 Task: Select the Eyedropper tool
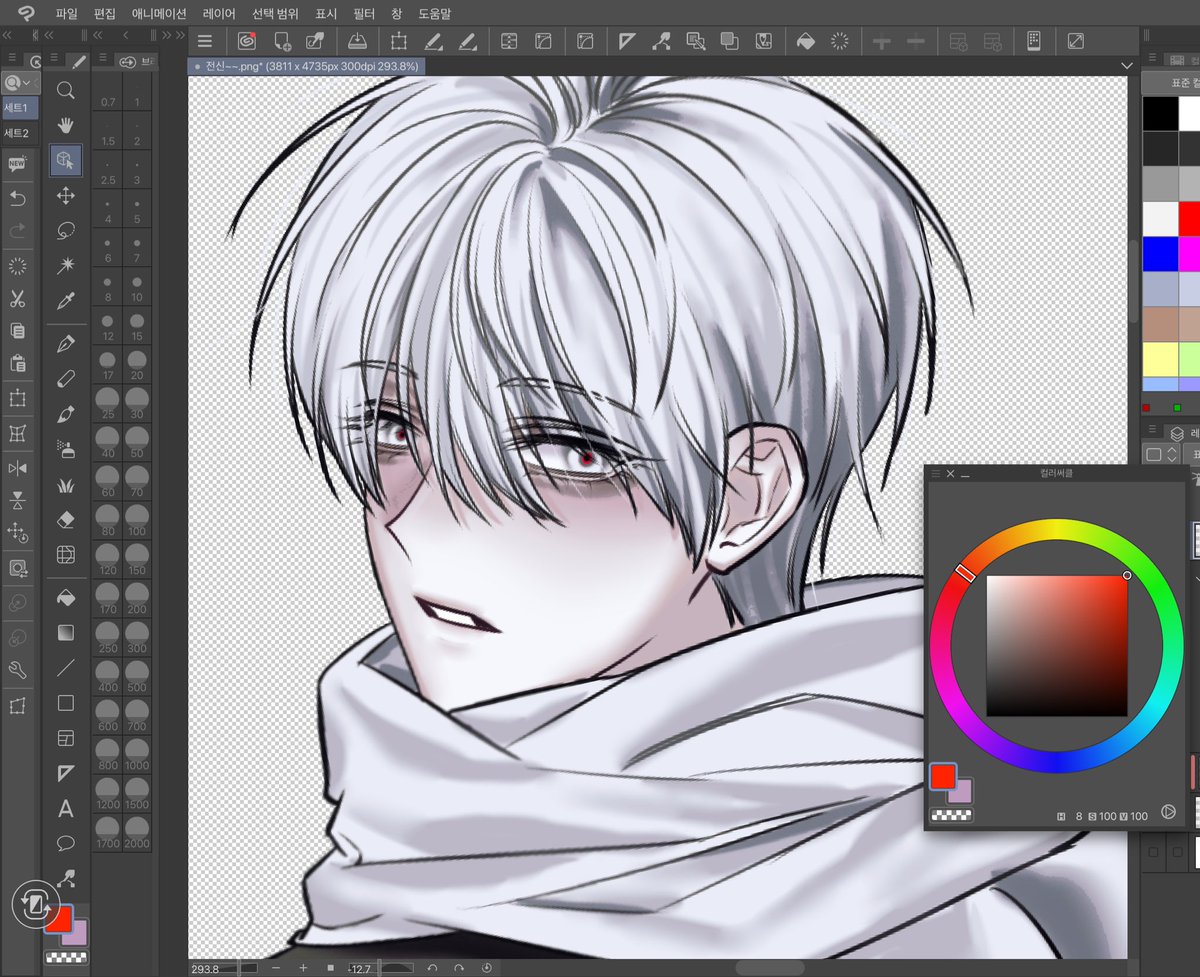(x=66, y=300)
